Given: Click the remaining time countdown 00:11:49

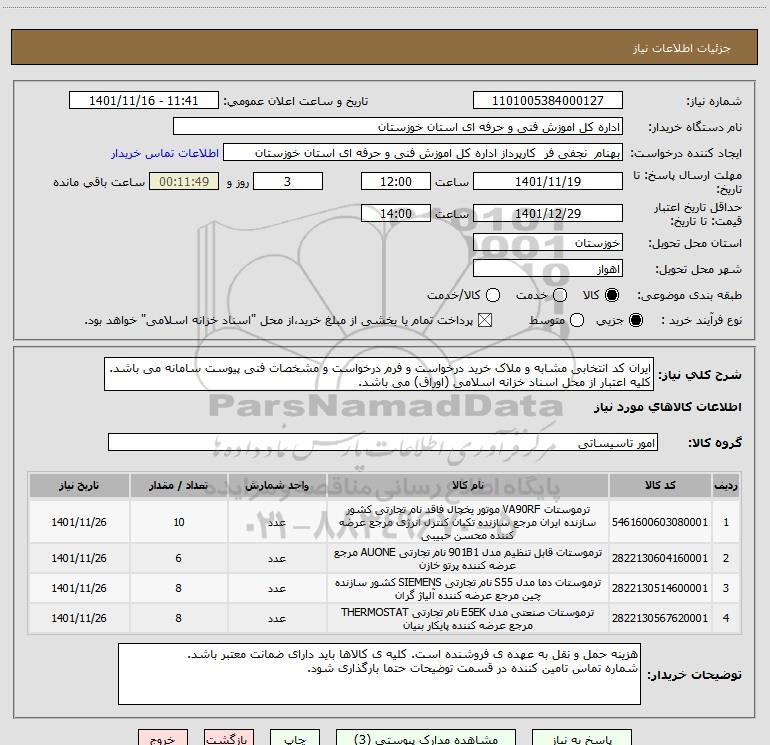Looking at the screenshot, I should pos(184,181).
